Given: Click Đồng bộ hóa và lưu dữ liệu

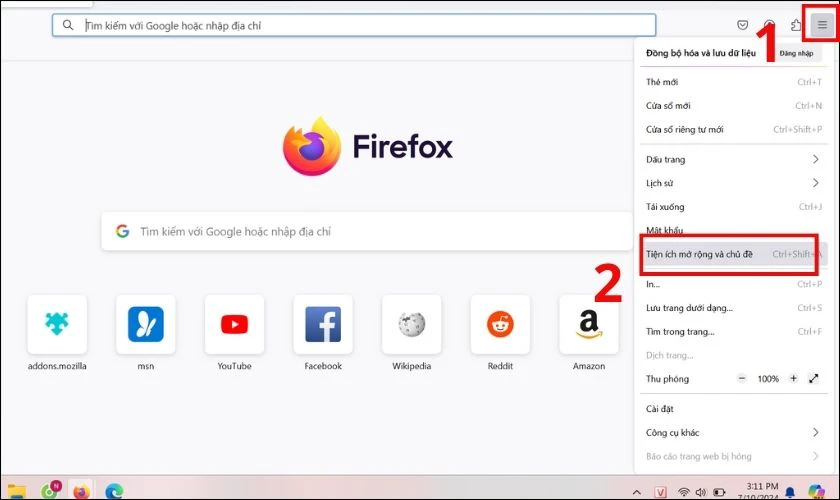Looking at the screenshot, I should pyautogui.click(x=701, y=53).
